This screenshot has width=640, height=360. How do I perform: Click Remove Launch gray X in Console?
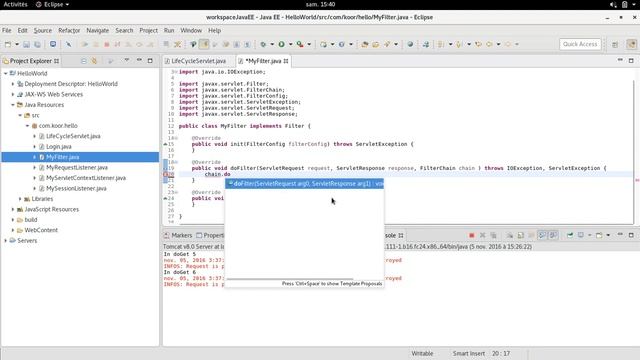tap(482, 236)
